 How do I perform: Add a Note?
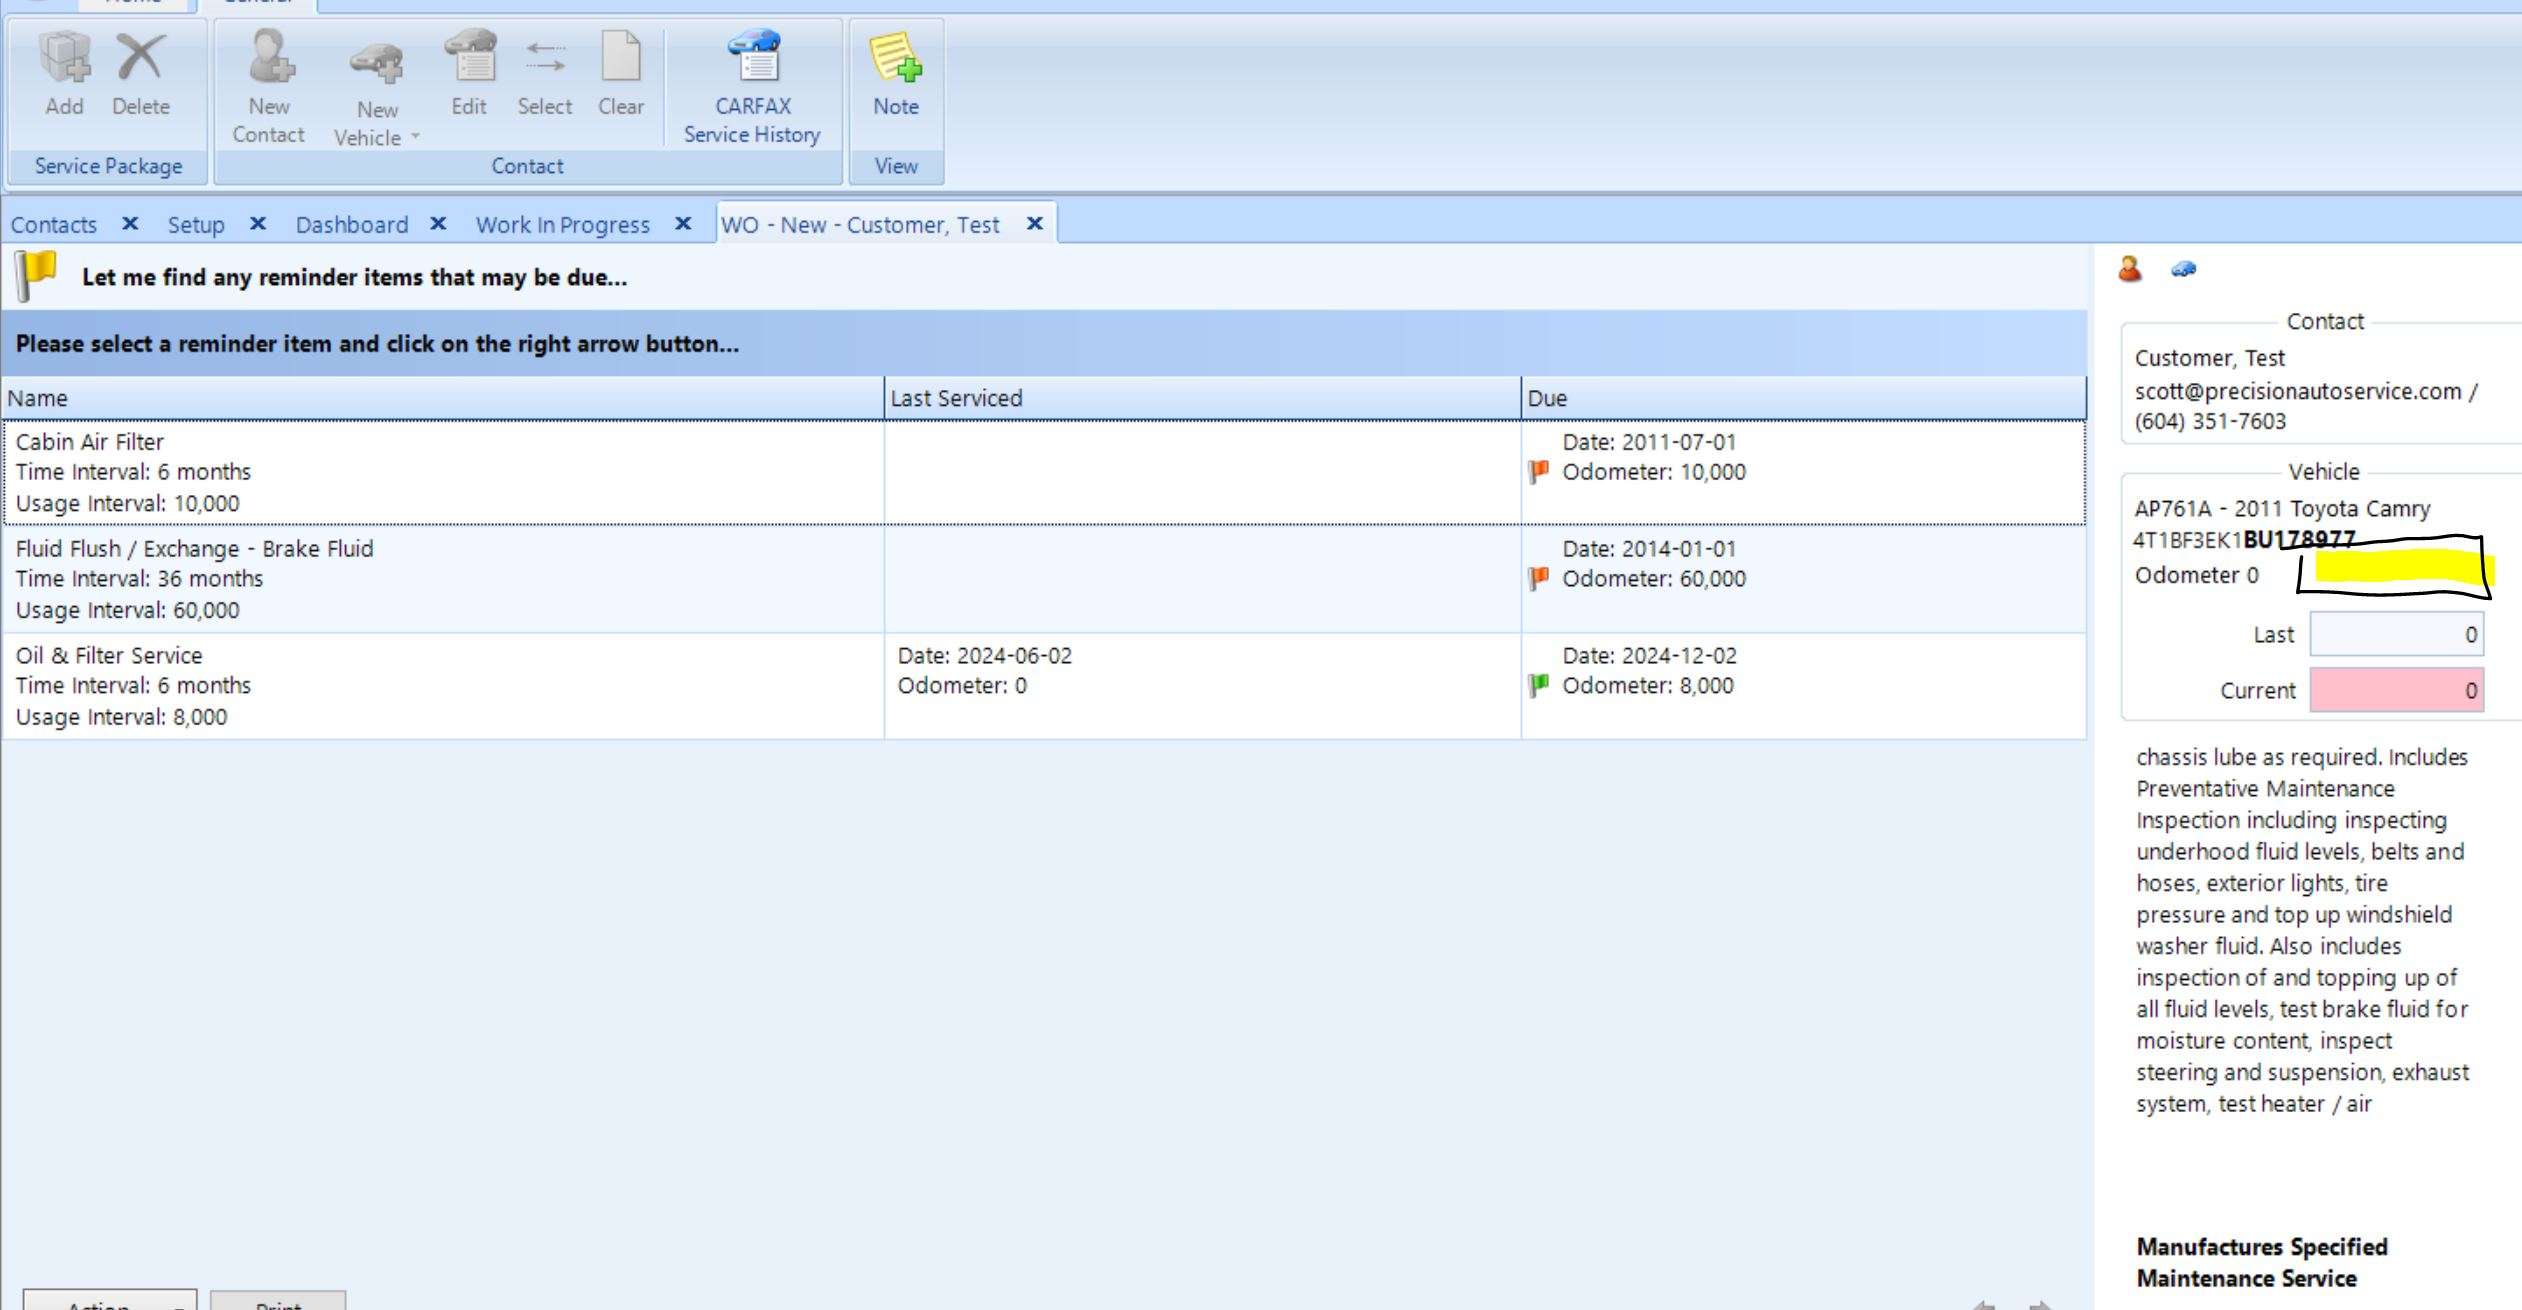(896, 73)
